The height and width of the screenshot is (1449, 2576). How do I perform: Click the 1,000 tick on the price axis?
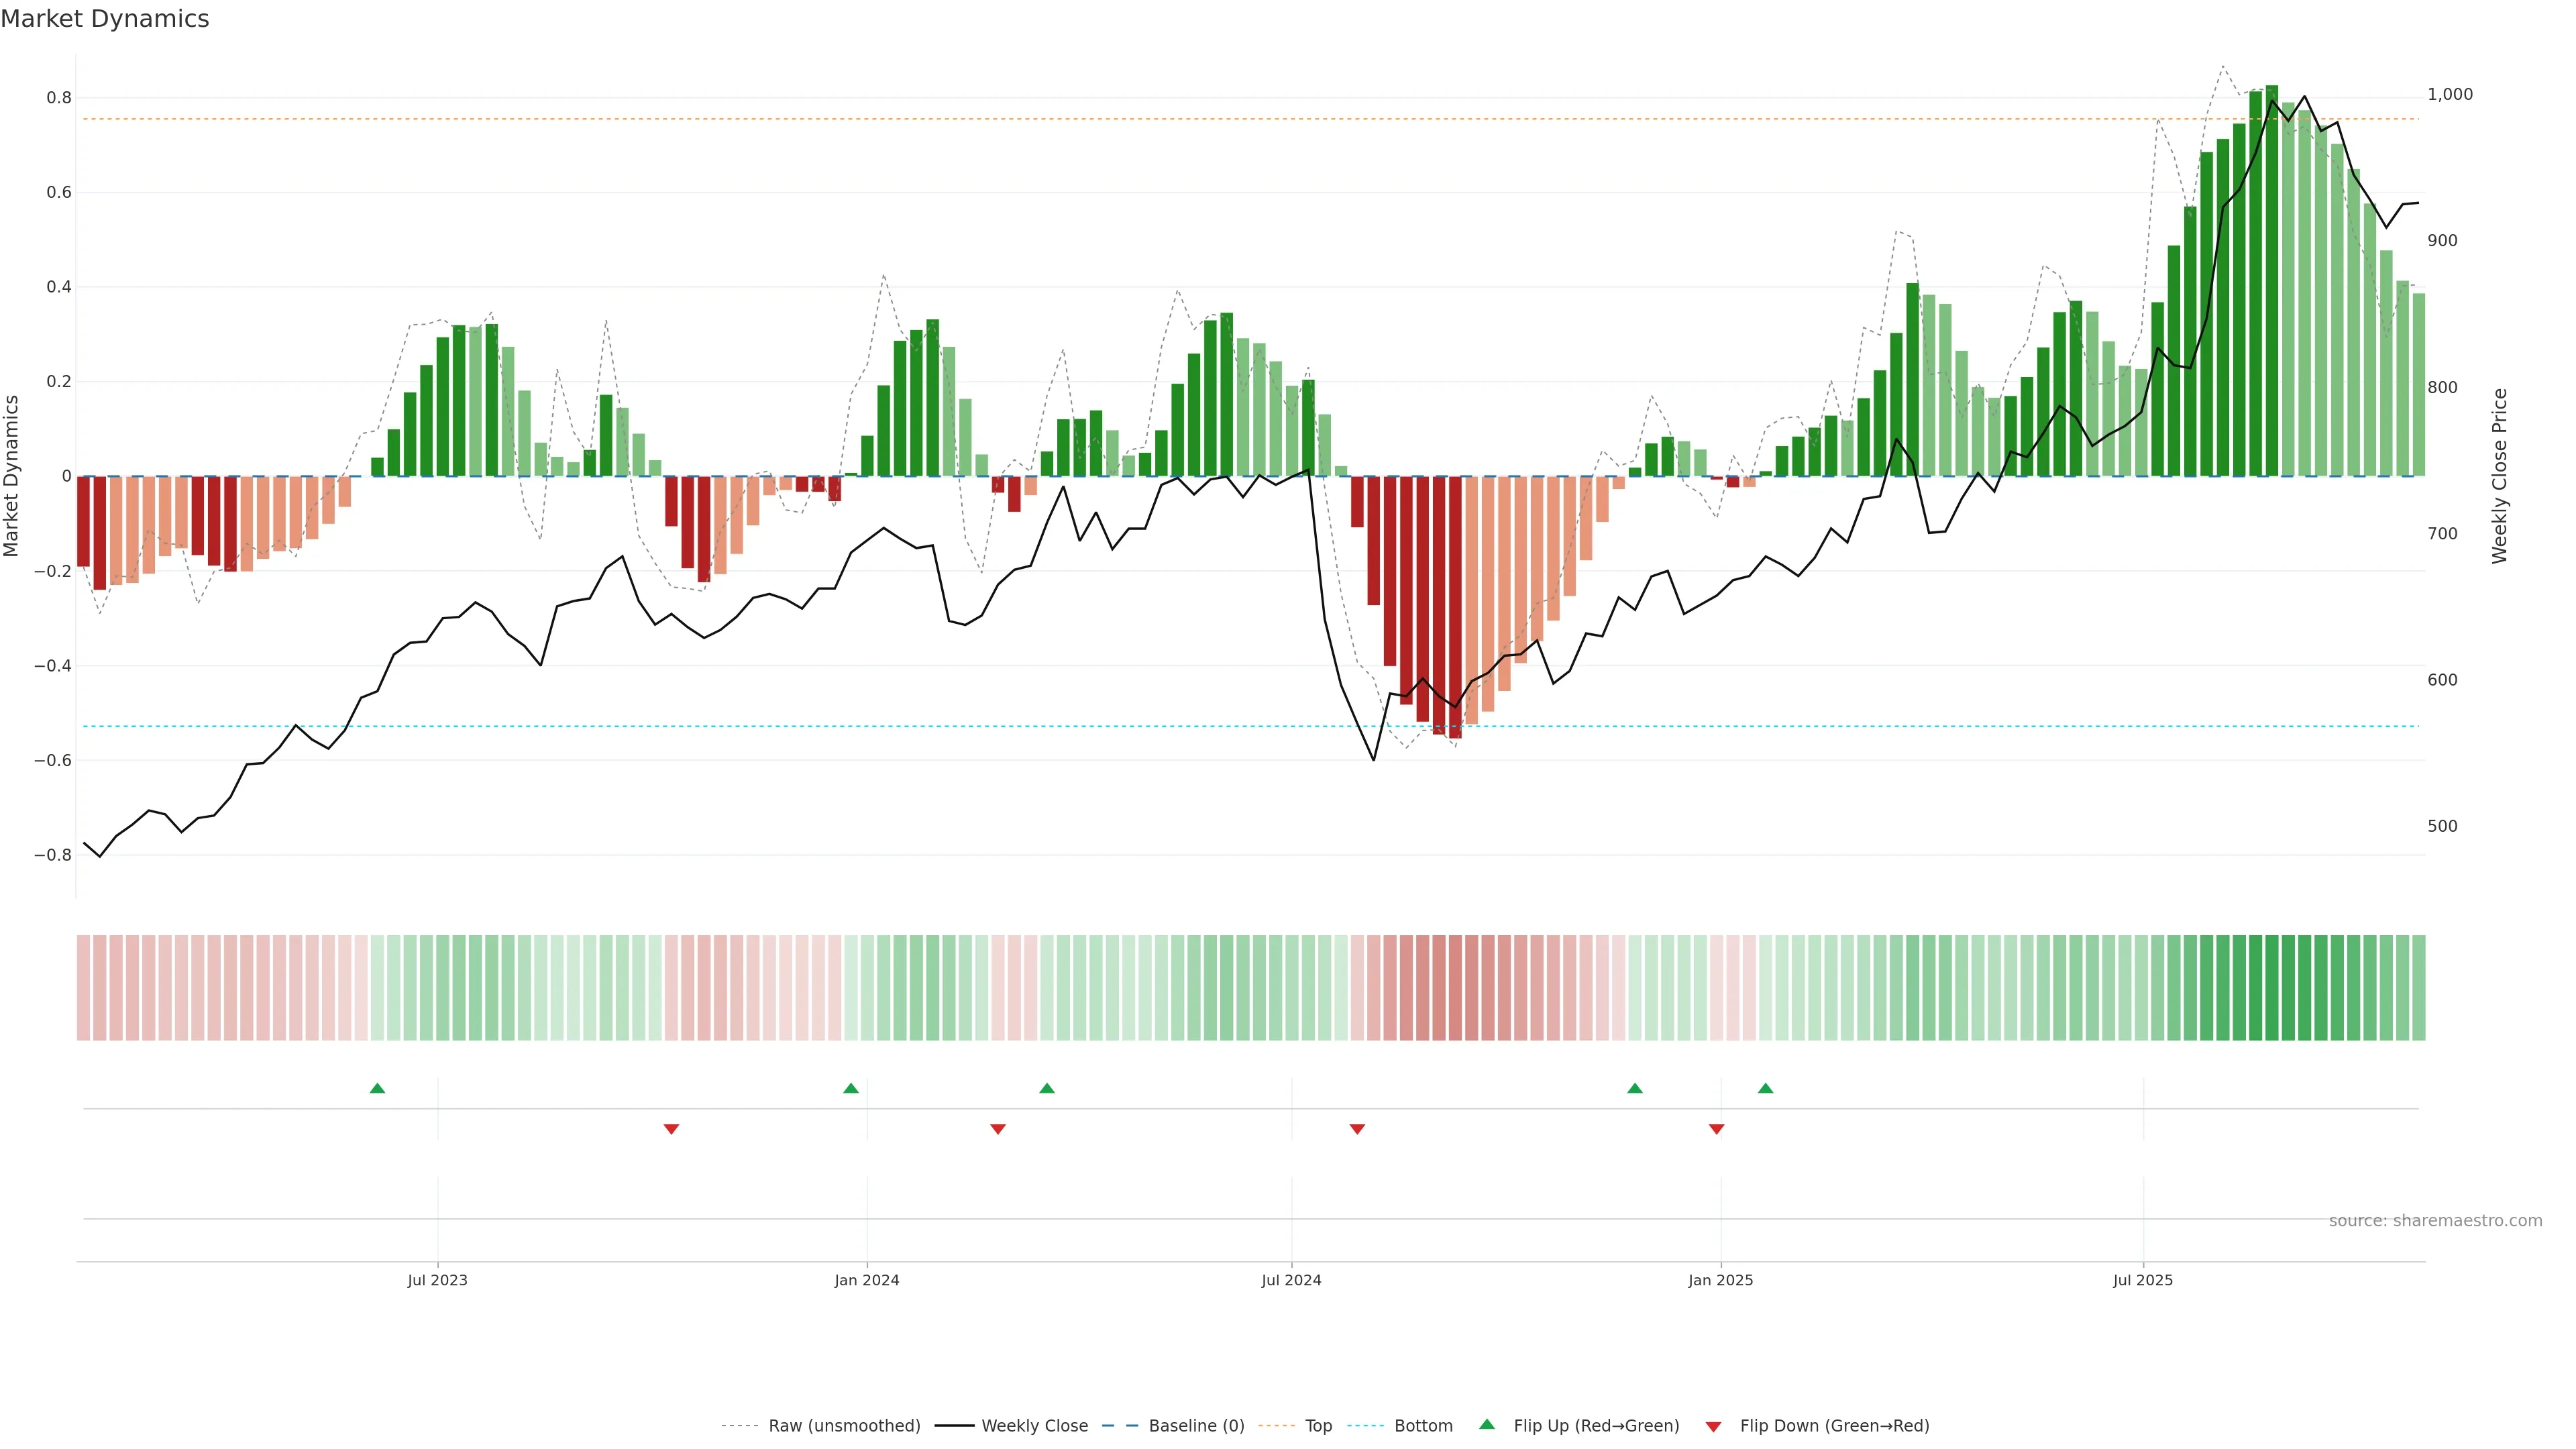pyautogui.click(x=2449, y=94)
